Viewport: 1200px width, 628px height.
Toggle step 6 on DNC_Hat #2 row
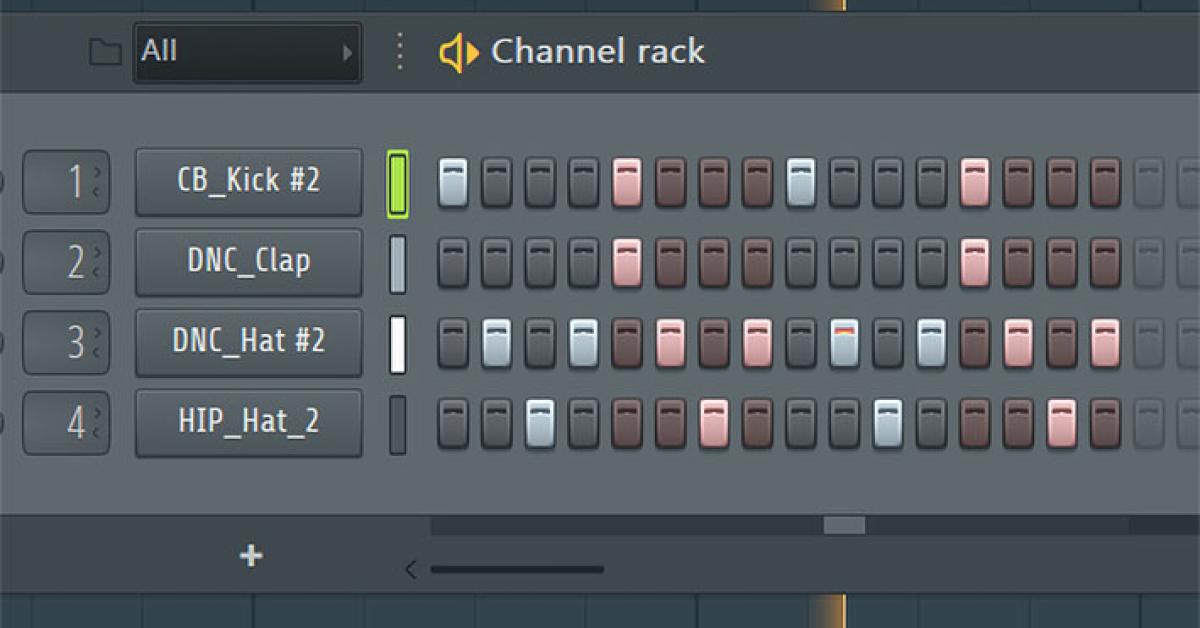(670, 342)
